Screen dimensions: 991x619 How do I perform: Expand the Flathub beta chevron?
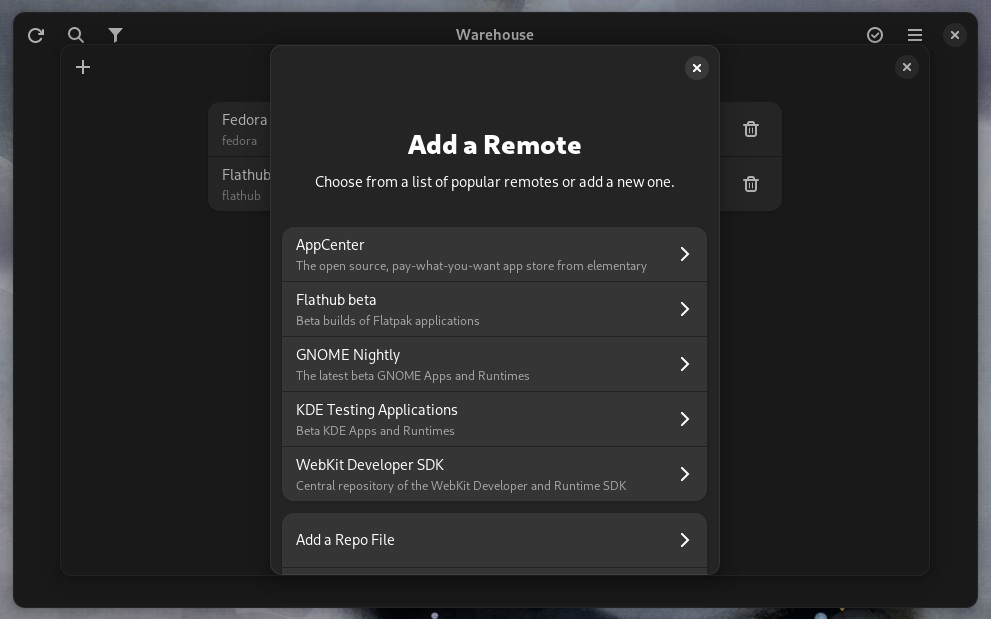tap(684, 309)
